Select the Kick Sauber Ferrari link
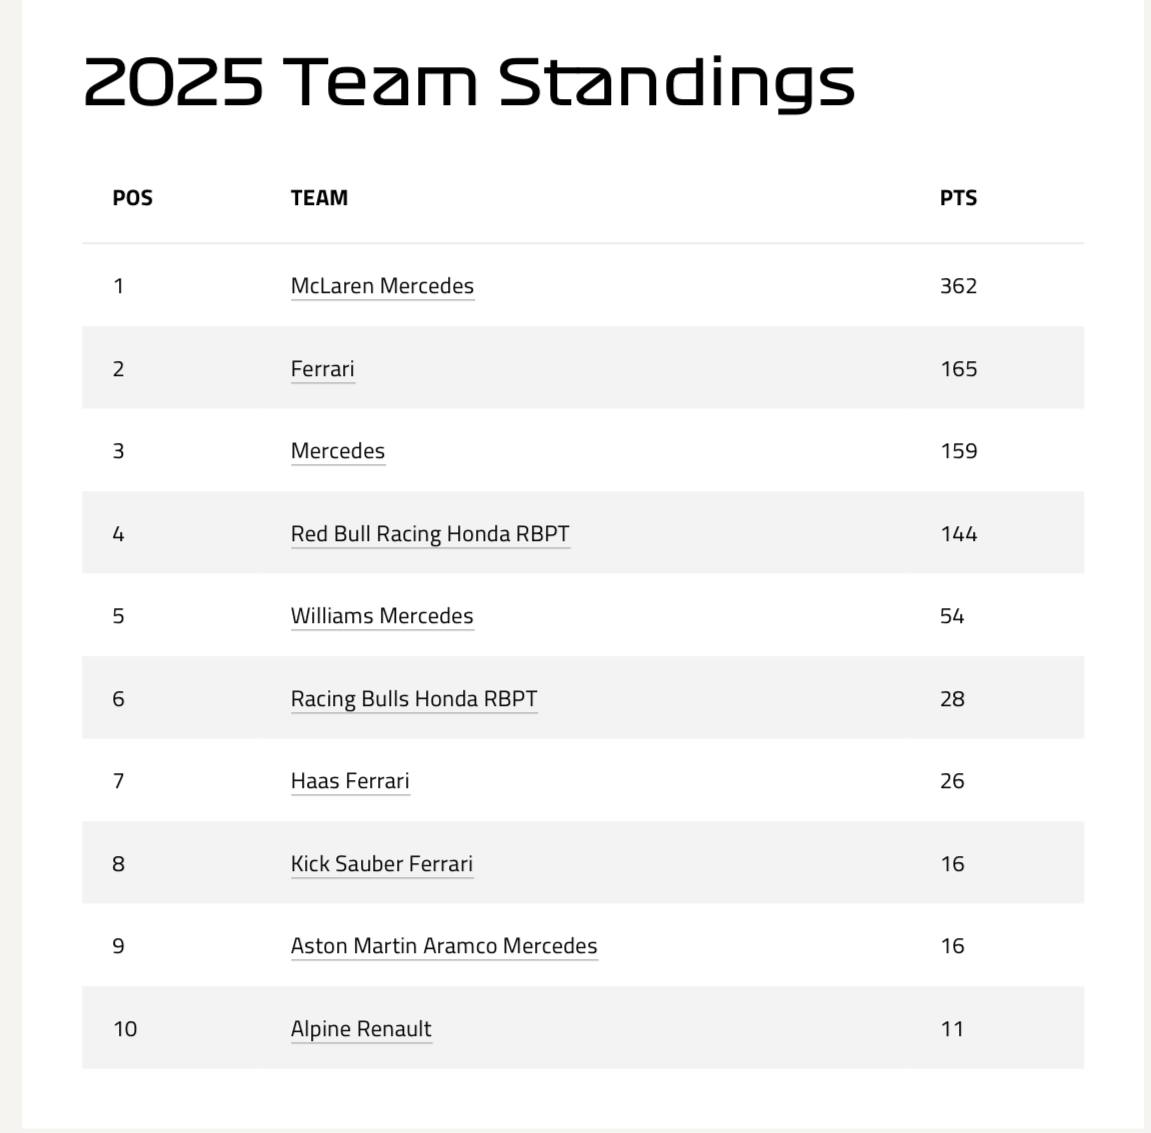The height and width of the screenshot is (1133, 1151). coord(382,864)
